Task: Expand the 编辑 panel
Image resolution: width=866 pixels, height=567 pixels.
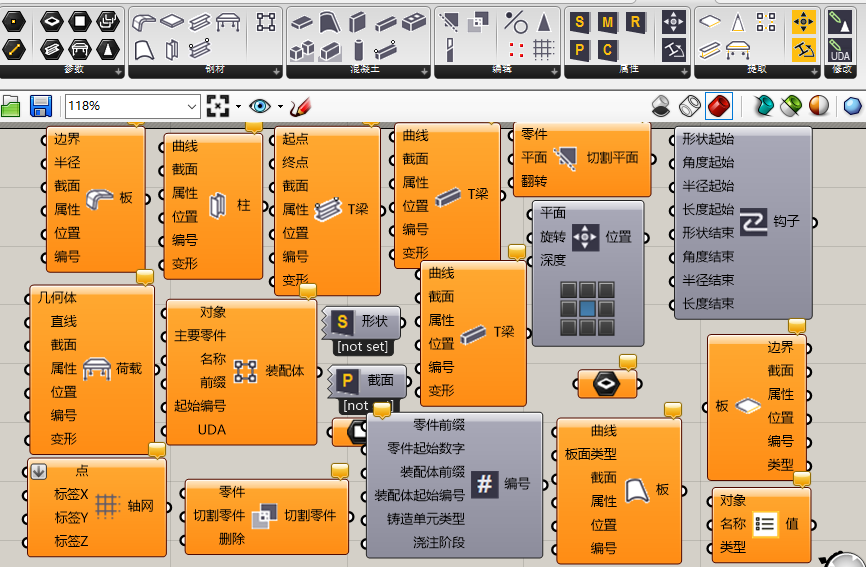Action: point(554,71)
